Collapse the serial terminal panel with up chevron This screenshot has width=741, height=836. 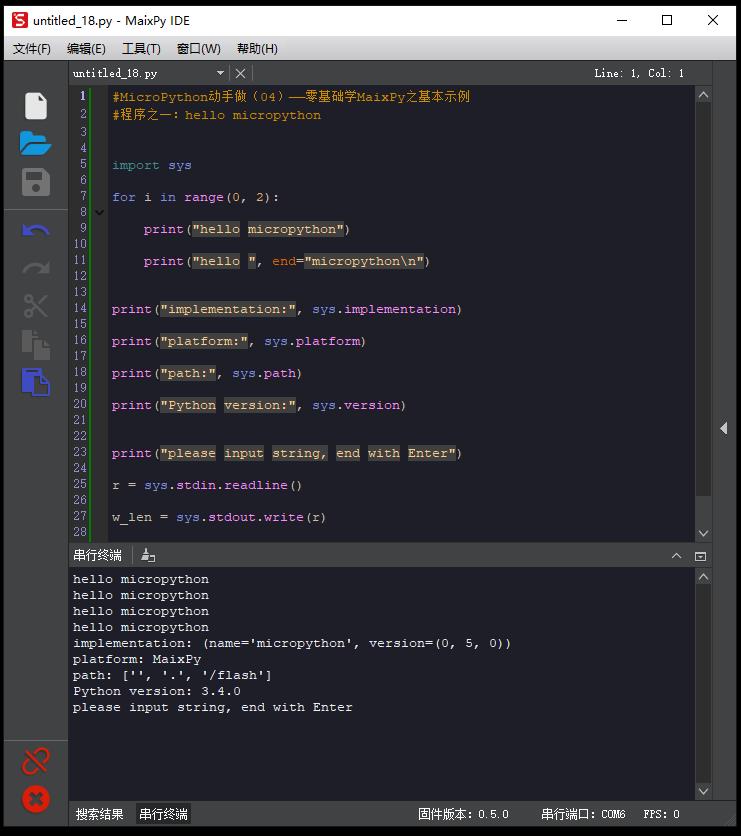(676, 556)
